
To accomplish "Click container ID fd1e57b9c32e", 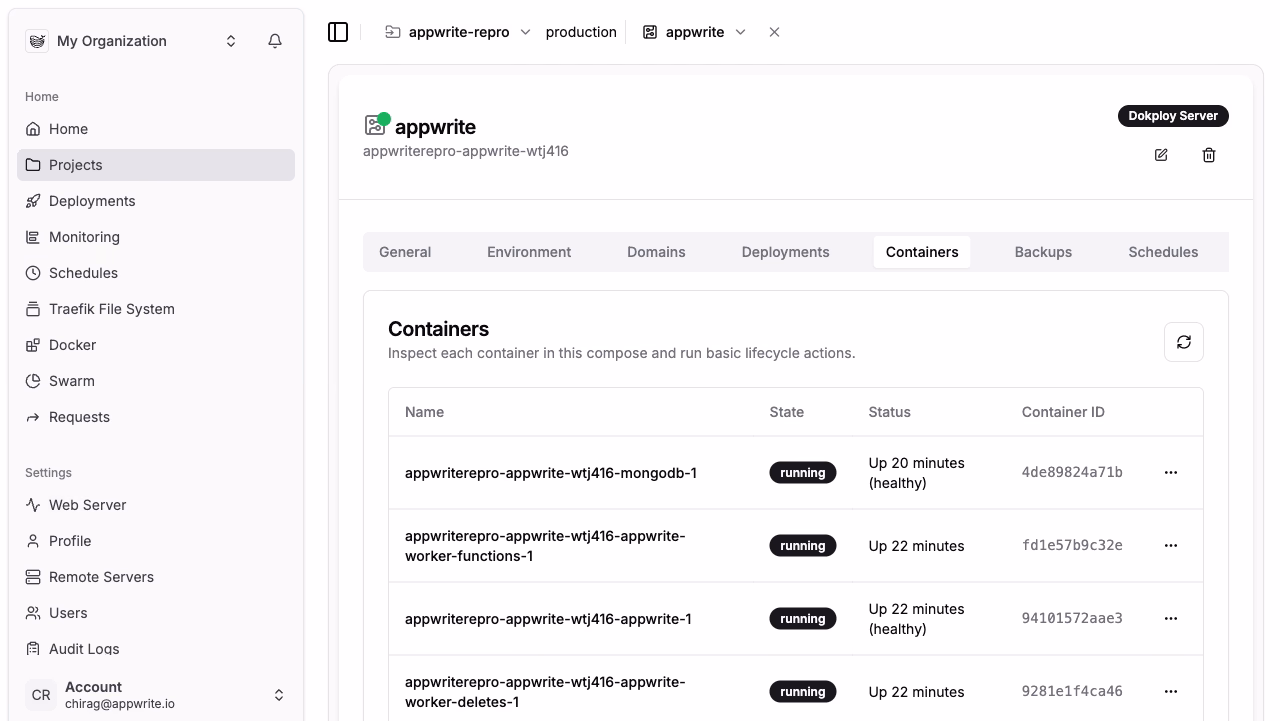I will pyautogui.click(x=1072, y=546).
